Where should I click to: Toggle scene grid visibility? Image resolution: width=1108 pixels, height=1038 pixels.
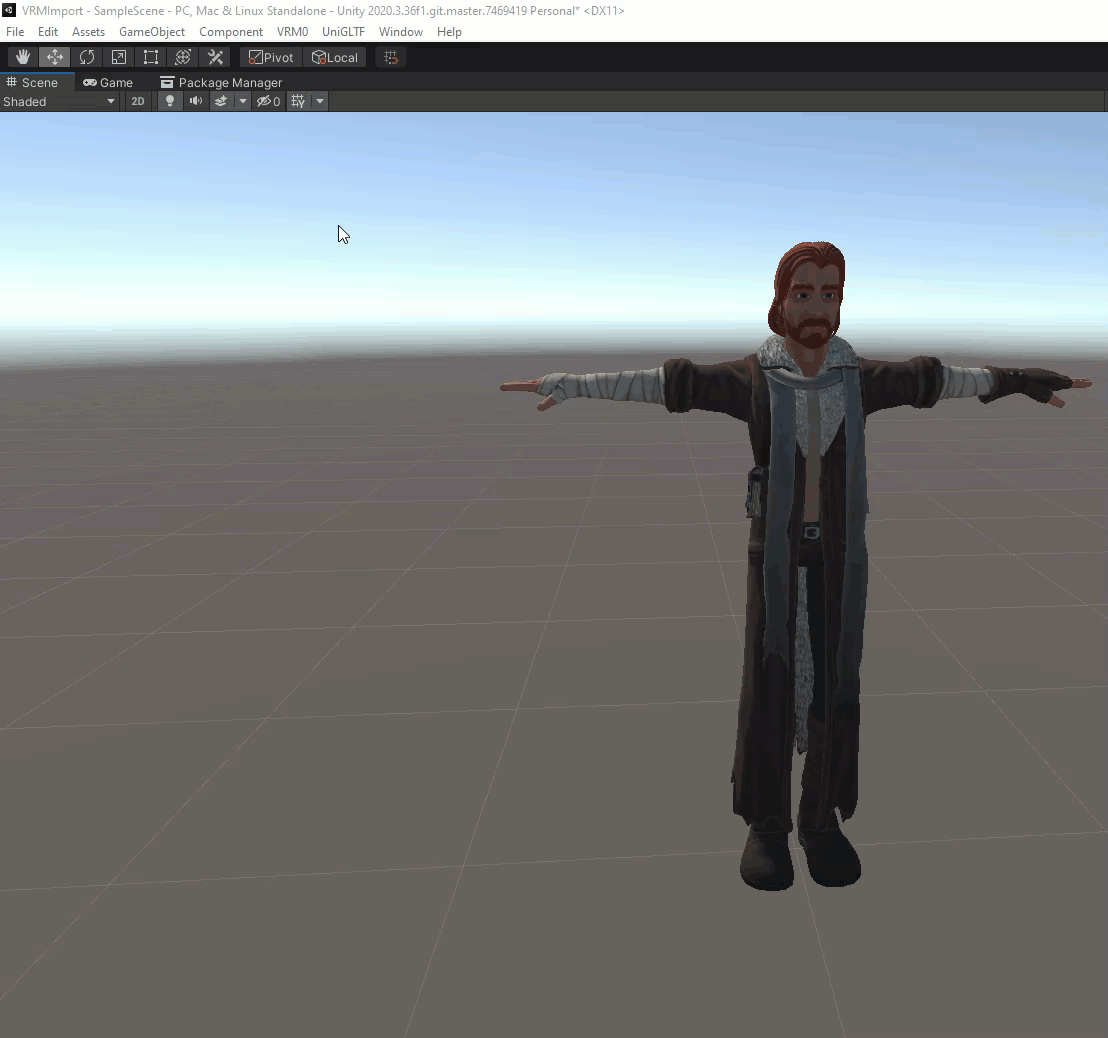[x=298, y=101]
